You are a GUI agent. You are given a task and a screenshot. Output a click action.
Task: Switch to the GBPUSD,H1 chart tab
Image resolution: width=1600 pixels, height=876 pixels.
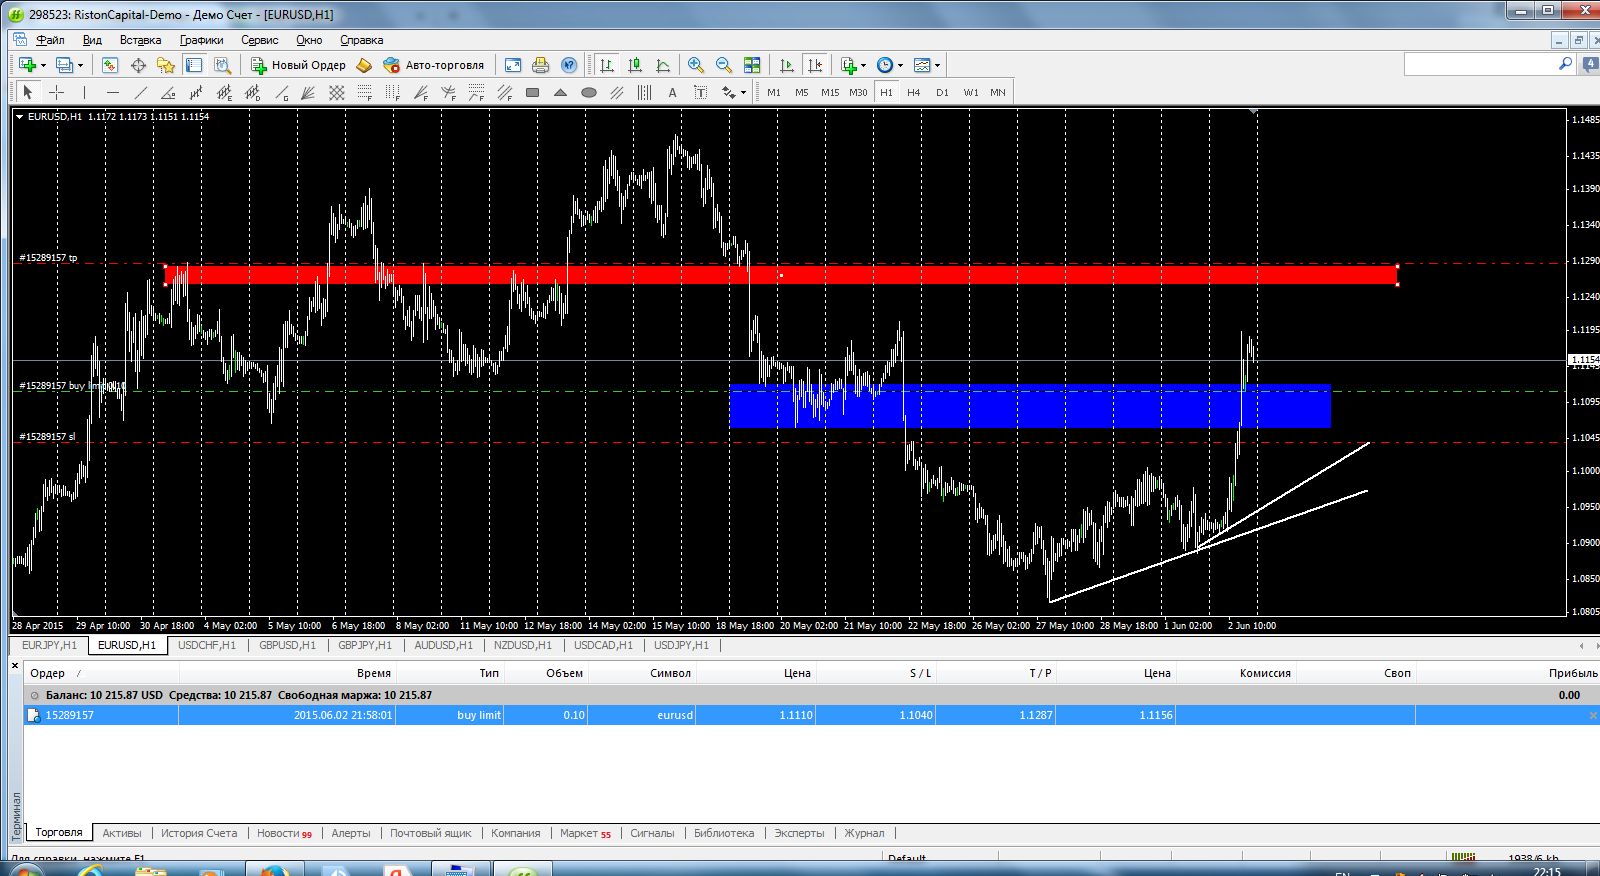[287, 645]
